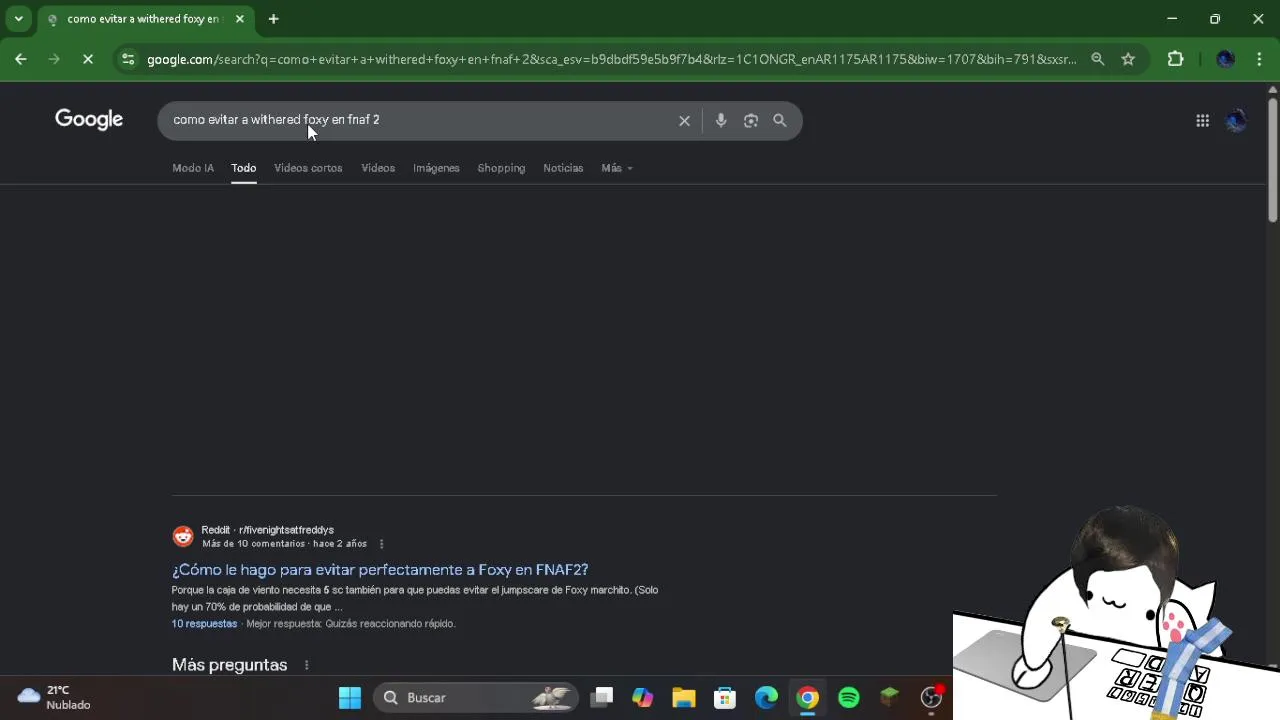Open the Google apps grid
Viewport: 1280px width, 720px height.
click(1202, 121)
